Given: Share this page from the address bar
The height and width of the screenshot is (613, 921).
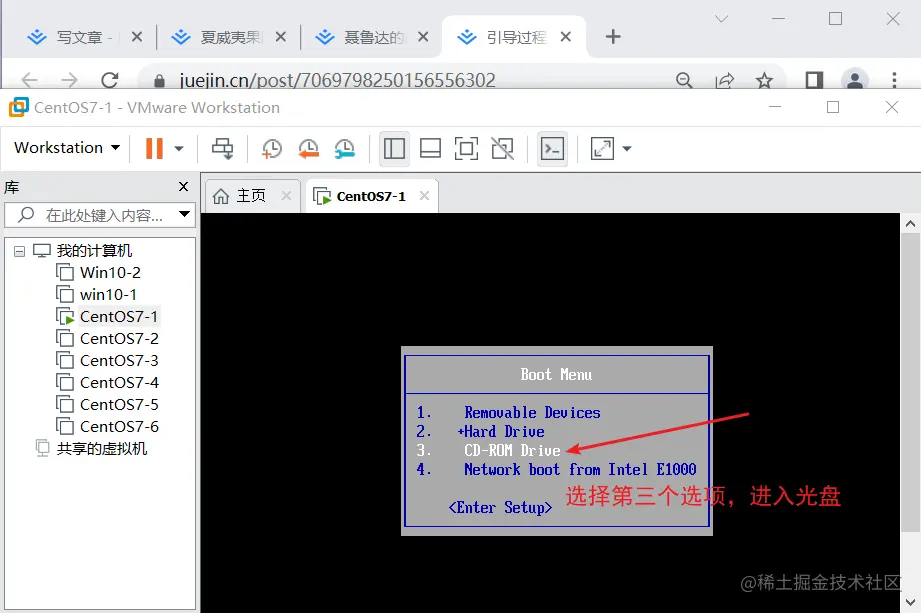Looking at the screenshot, I should click(x=725, y=80).
